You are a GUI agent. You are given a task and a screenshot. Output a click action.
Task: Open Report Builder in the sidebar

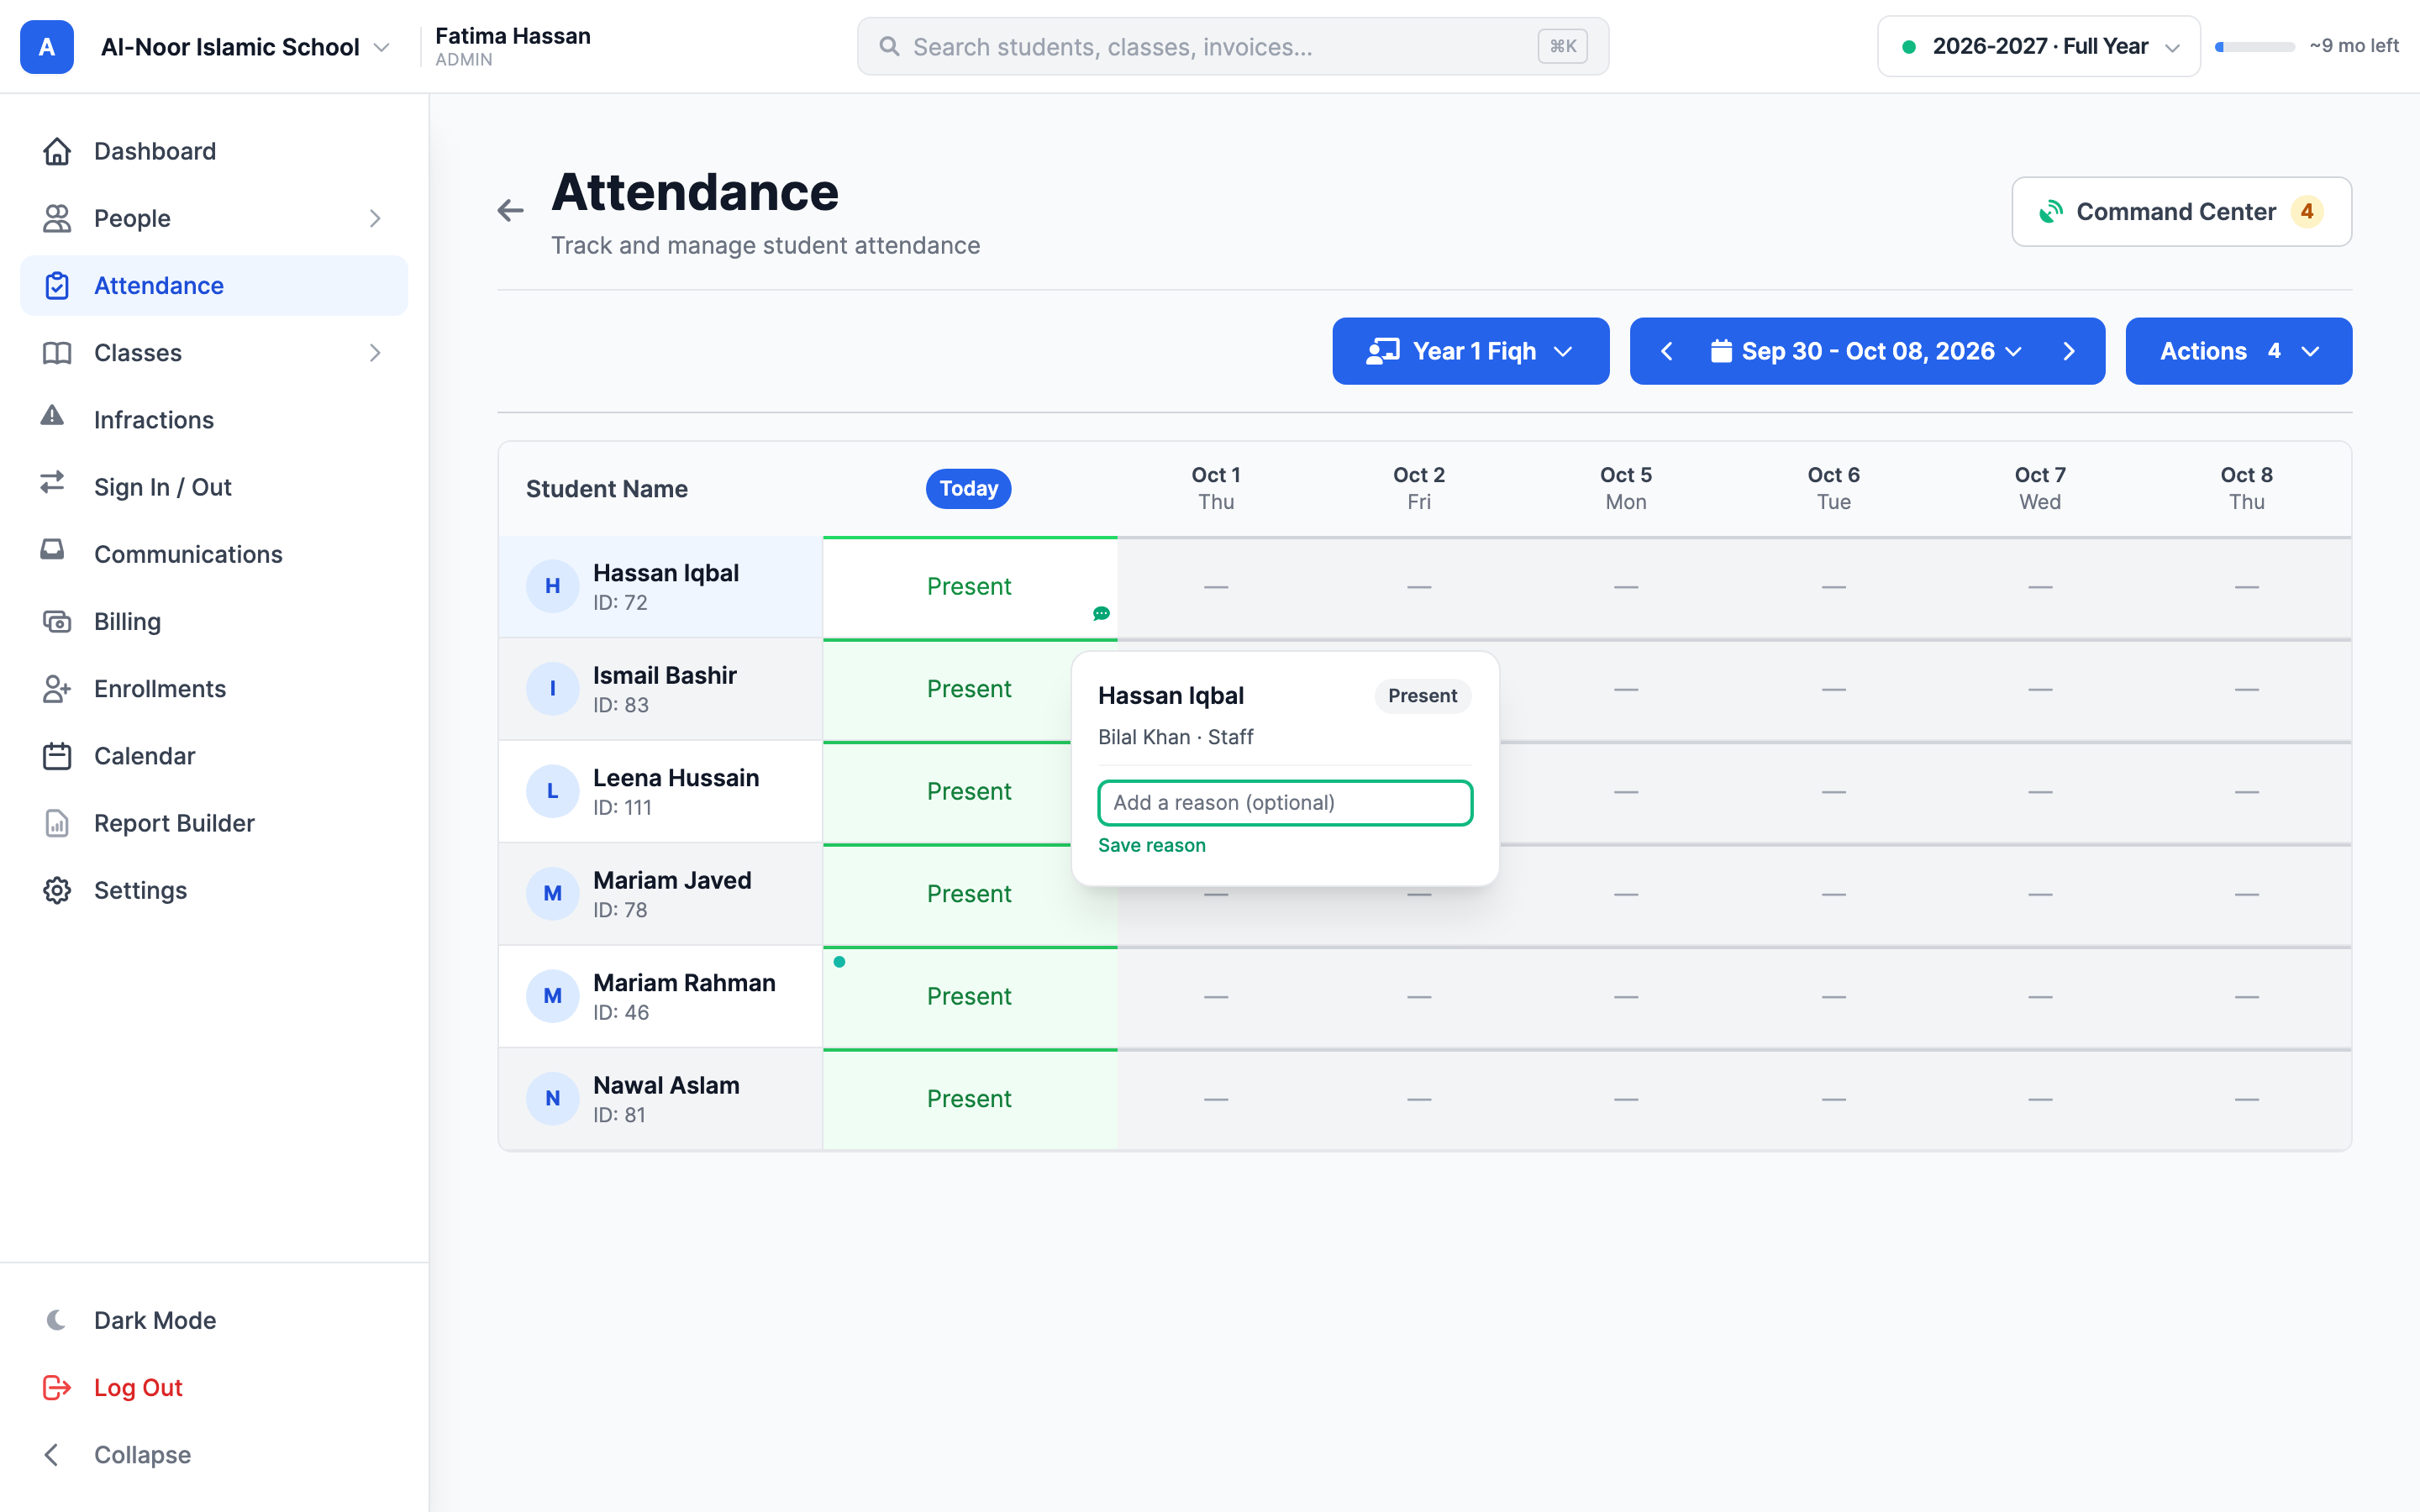214,823
